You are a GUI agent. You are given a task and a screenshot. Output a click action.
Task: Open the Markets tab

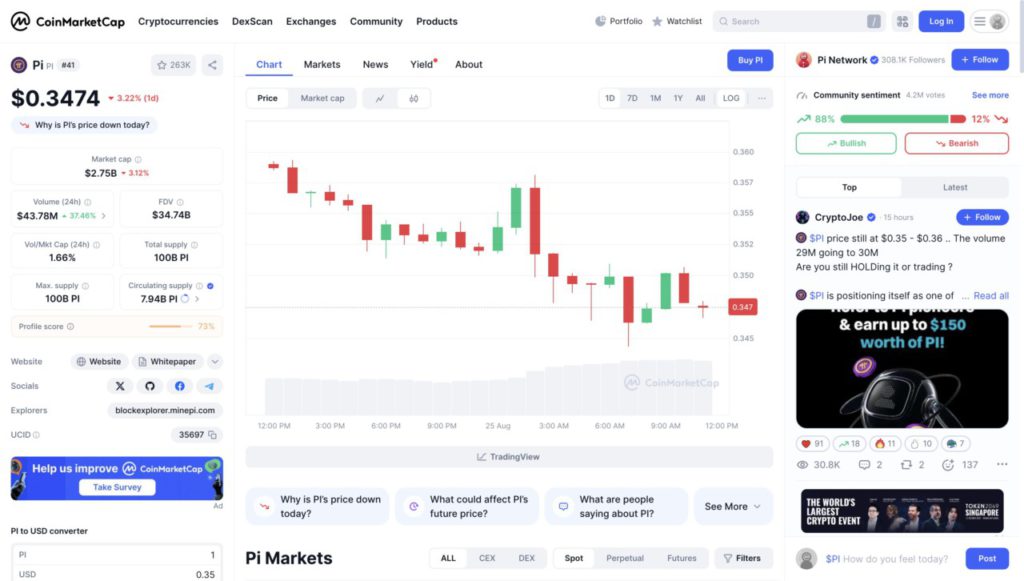point(322,64)
